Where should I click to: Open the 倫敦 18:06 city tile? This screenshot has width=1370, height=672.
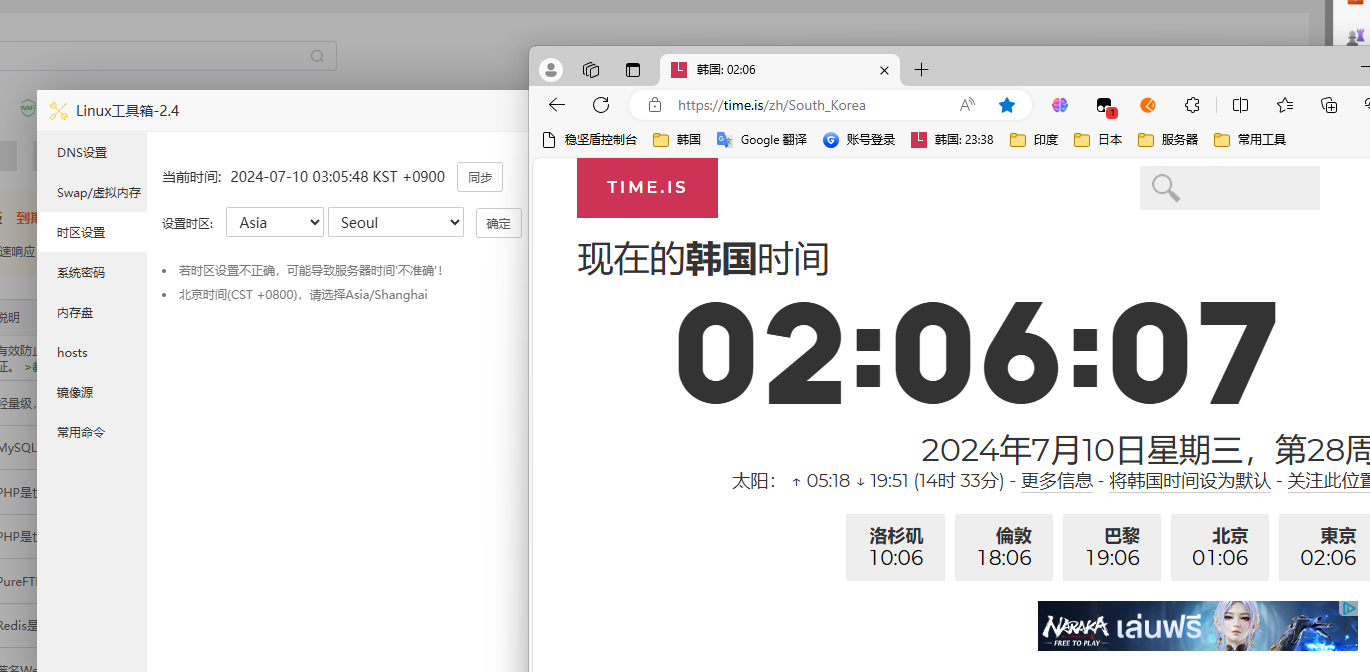[x=1004, y=547]
